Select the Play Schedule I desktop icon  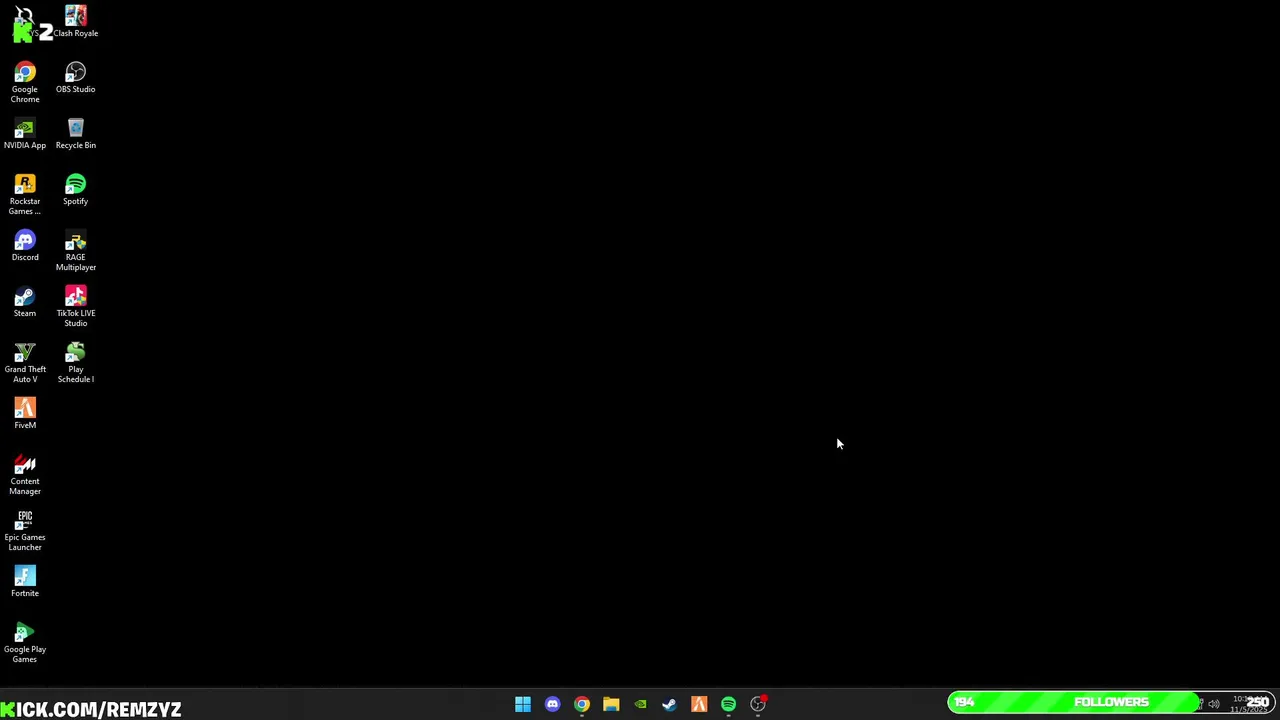pyautogui.click(x=76, y=362)
